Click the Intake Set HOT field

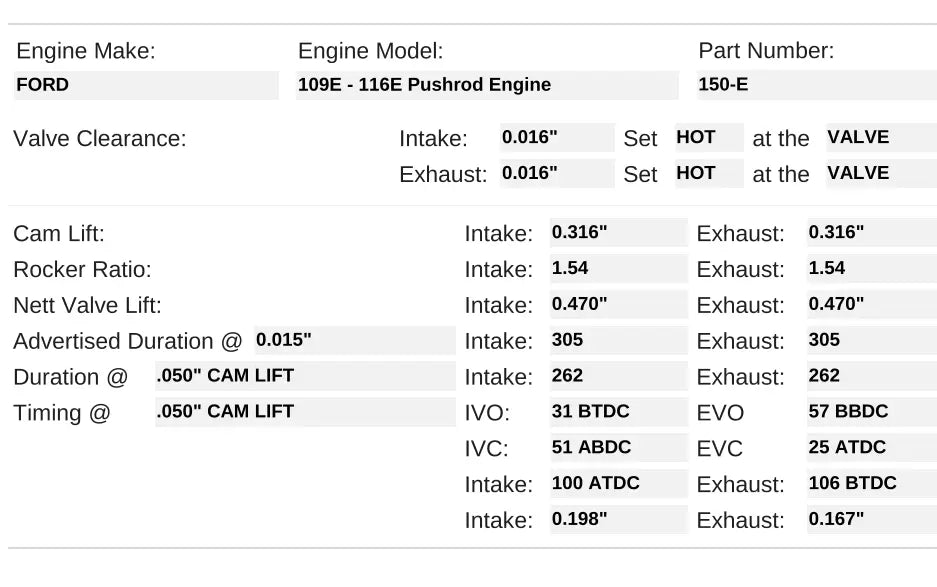click(709, 138)
